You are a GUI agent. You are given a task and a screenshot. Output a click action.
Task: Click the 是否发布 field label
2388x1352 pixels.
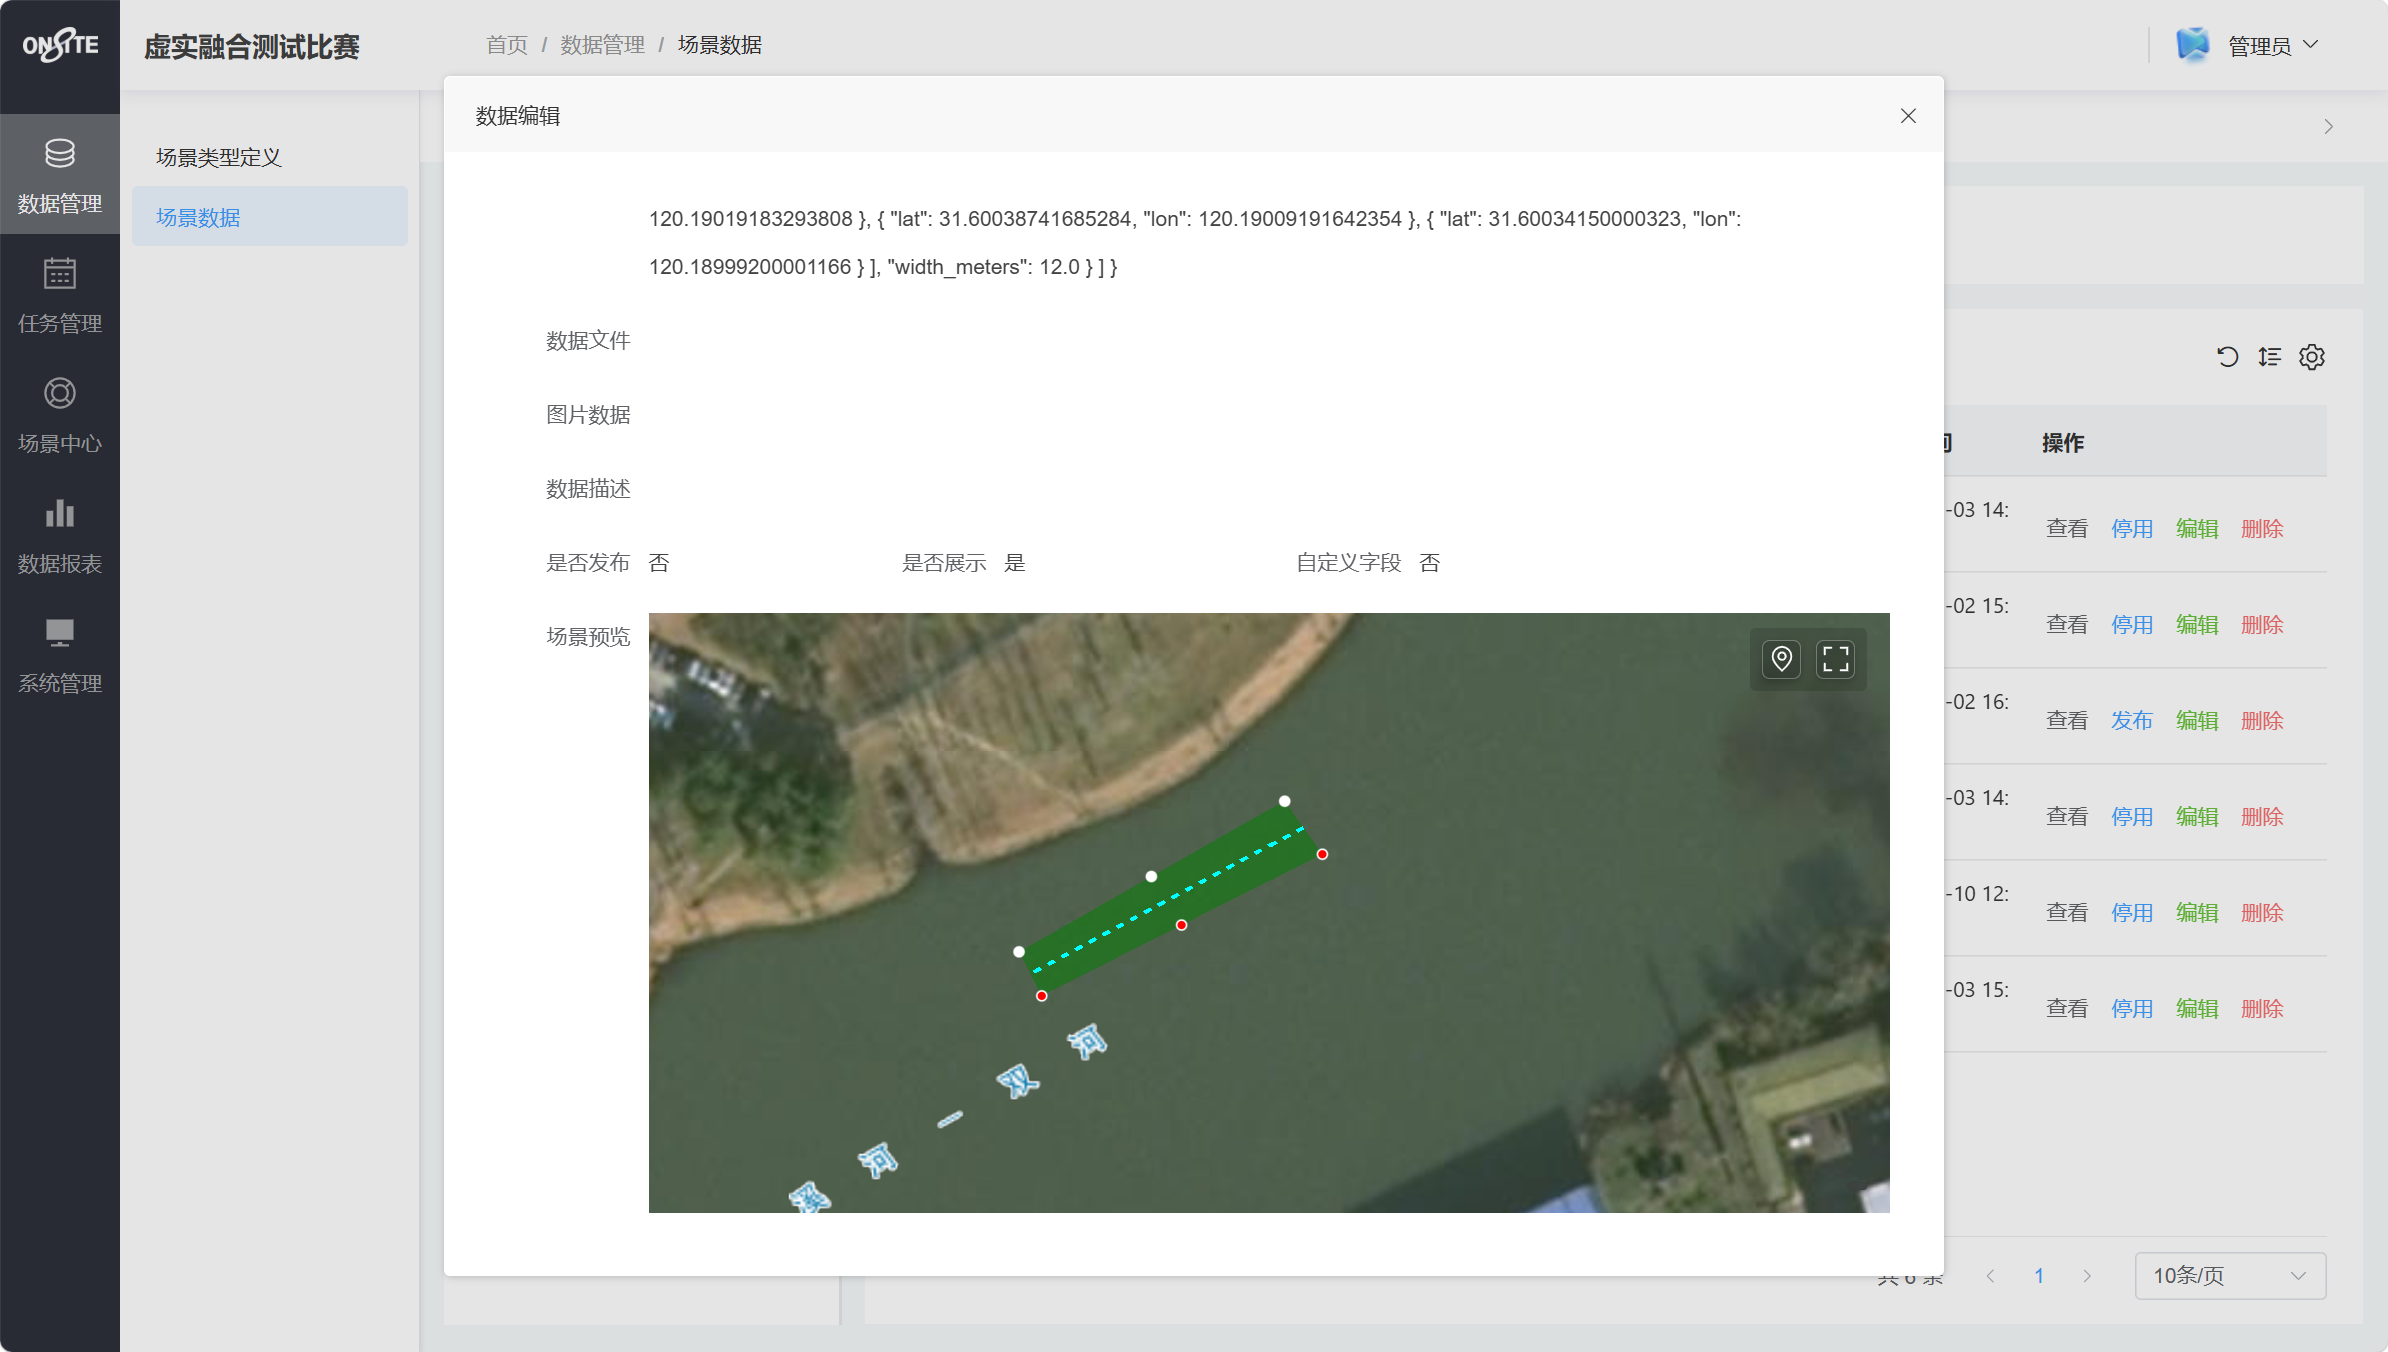(x=588, y=563)
